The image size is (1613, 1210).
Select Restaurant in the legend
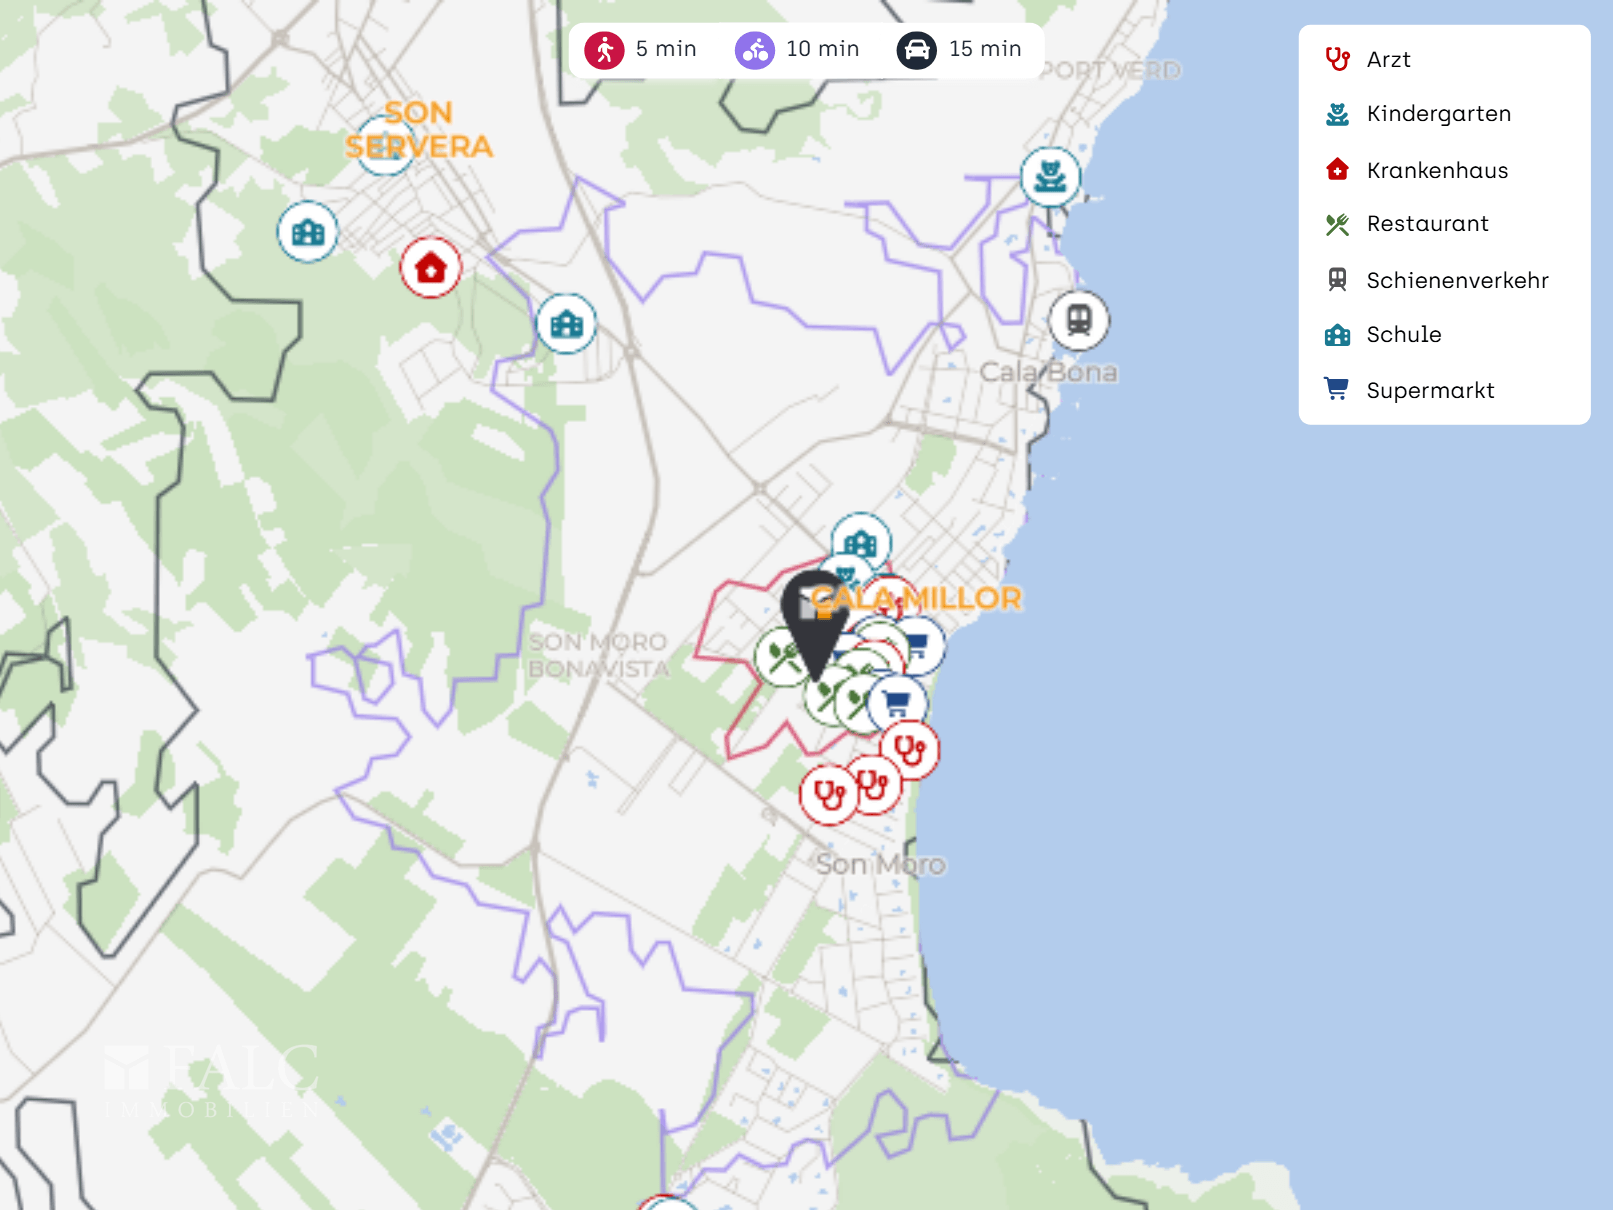coord(1427,224)
